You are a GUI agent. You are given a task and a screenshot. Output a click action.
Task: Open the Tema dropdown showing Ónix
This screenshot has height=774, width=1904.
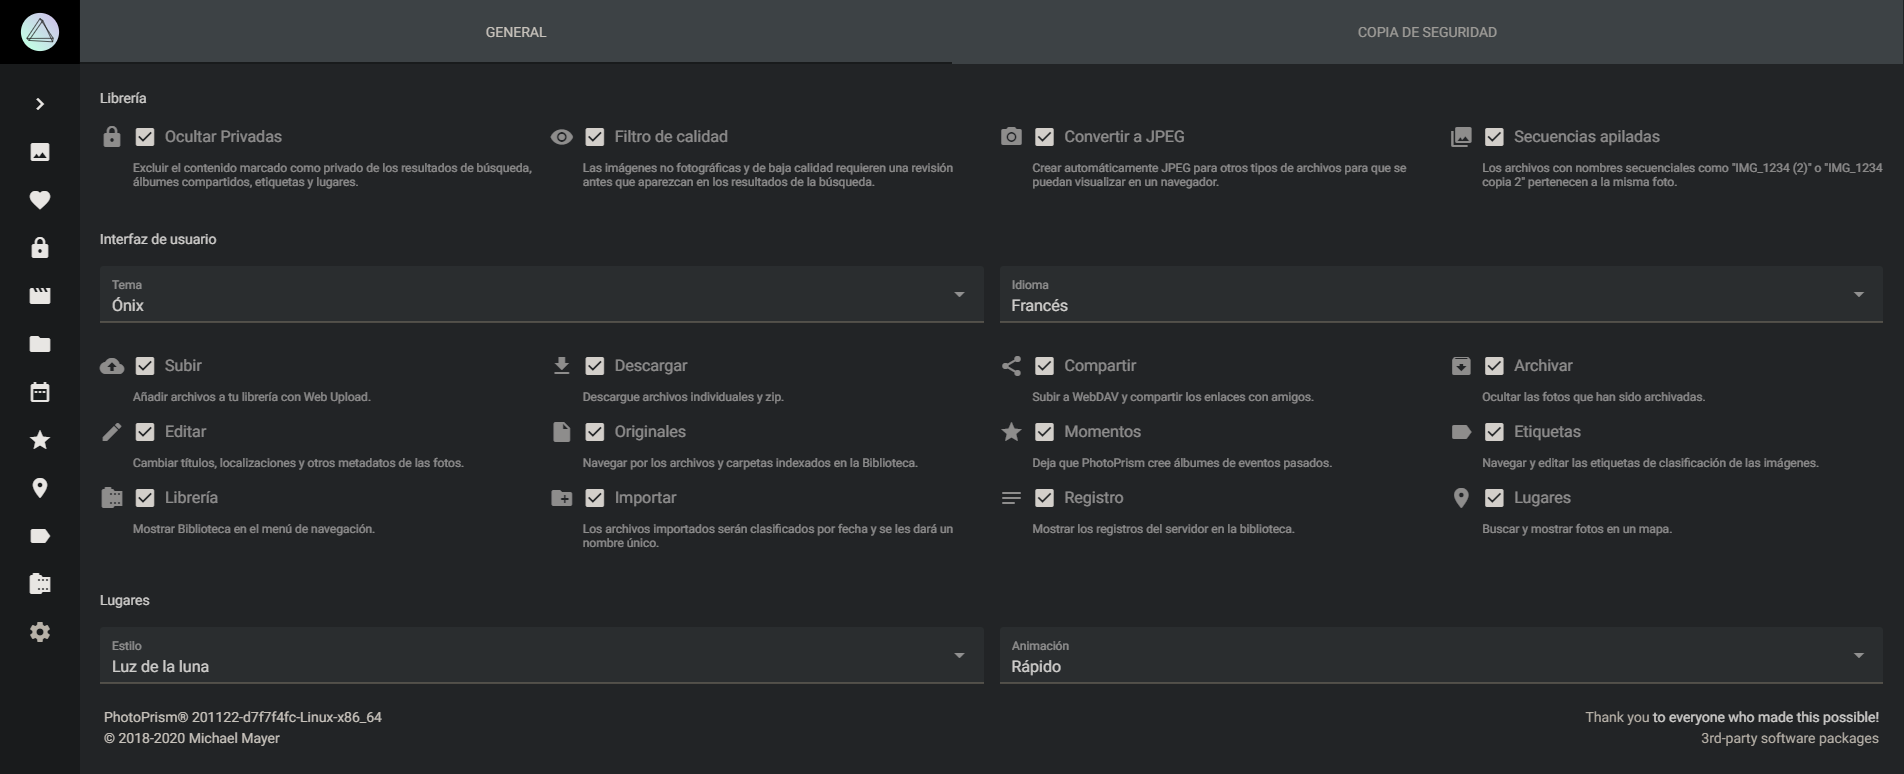pos(541,294)
